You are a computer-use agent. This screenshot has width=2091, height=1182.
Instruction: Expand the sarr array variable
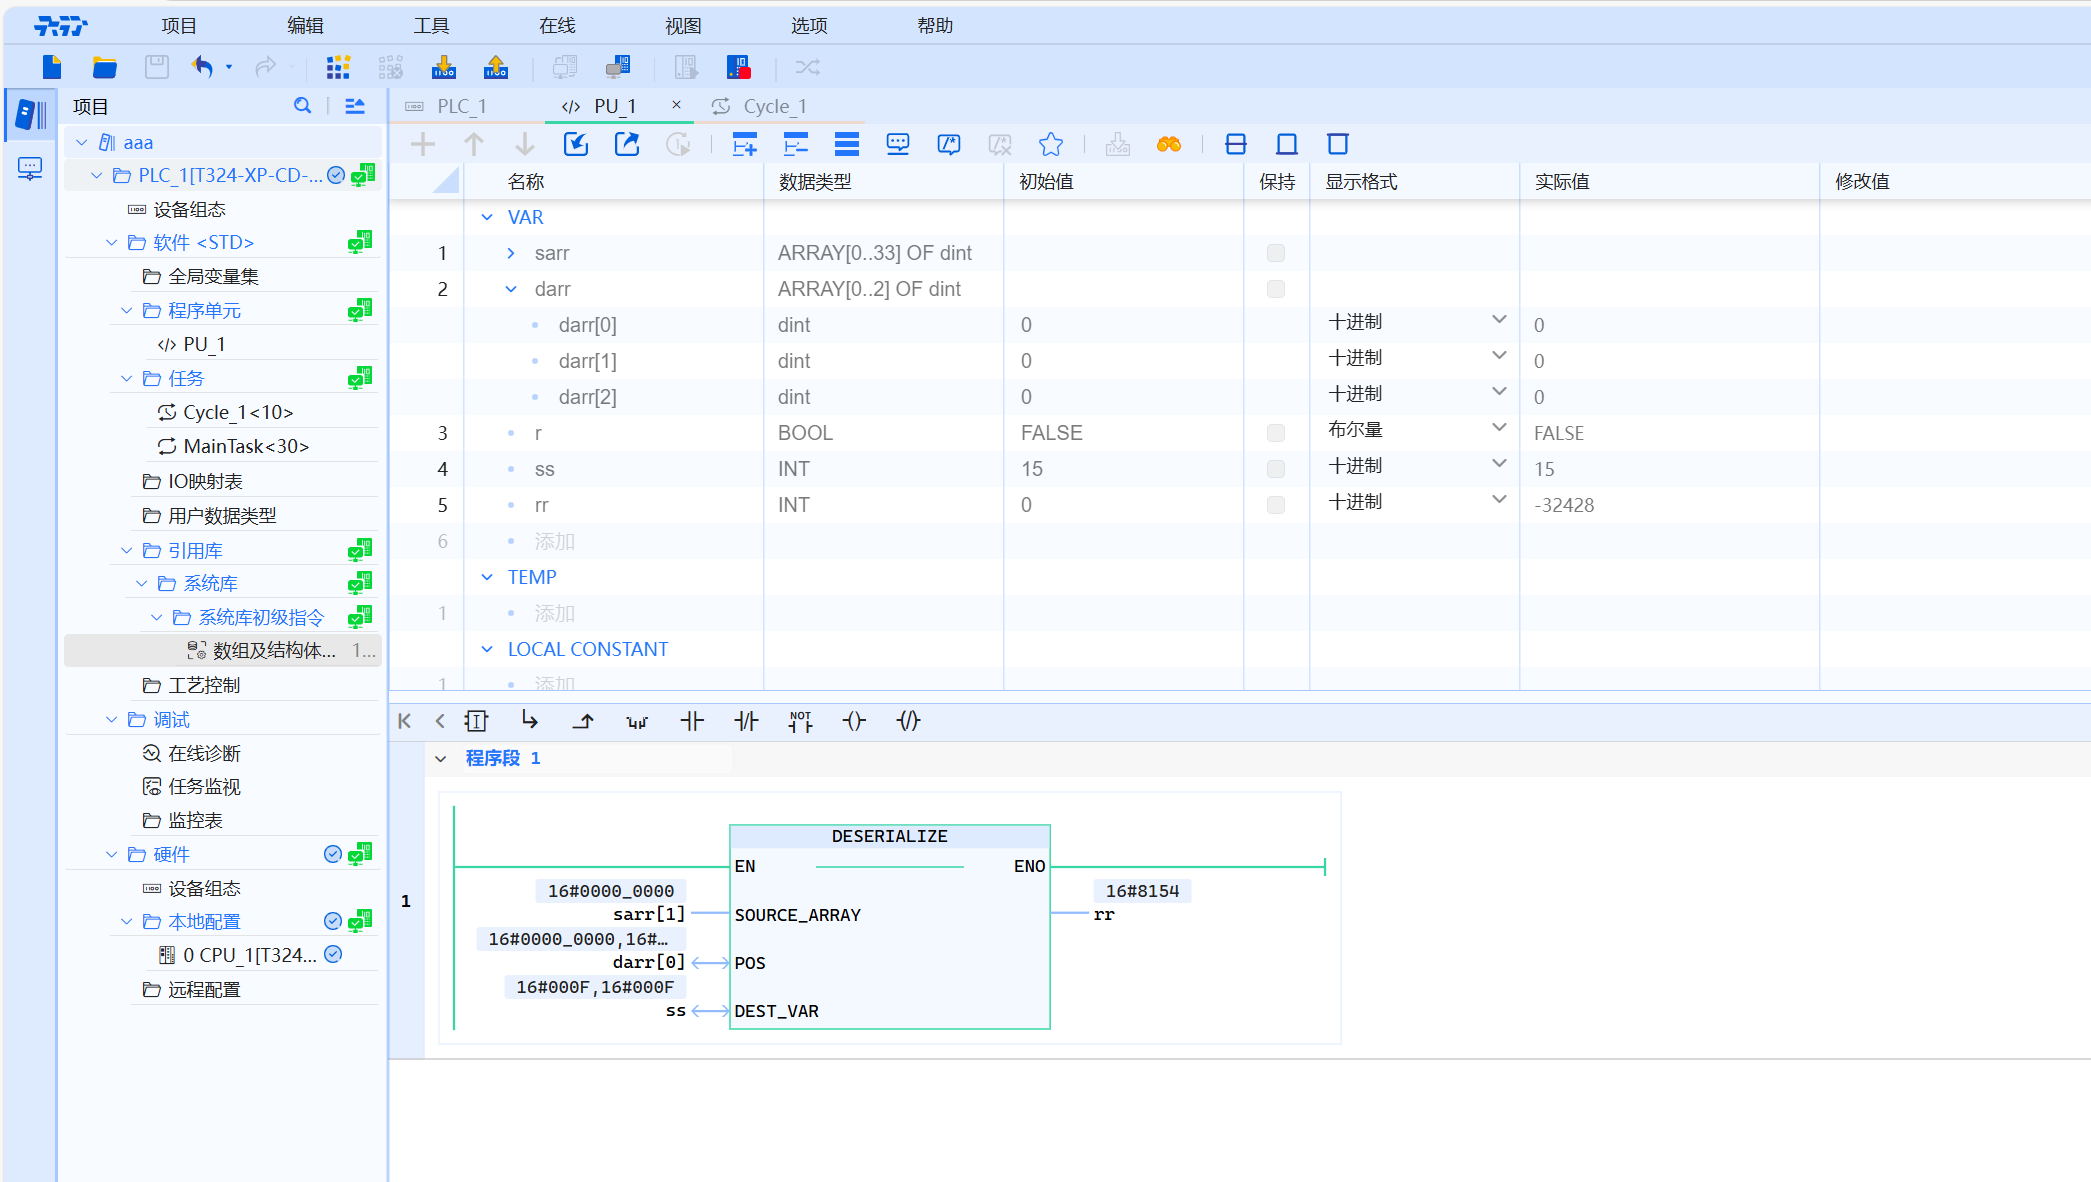(511, 253)
